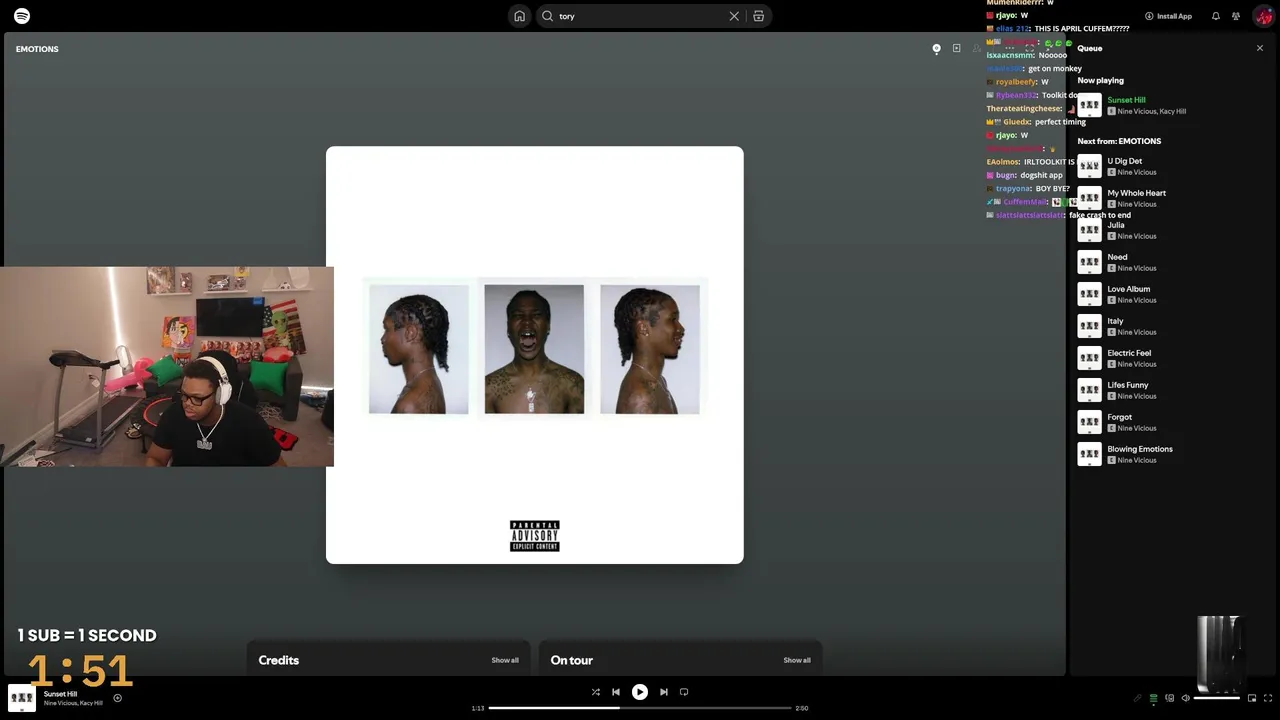Viewport: 1280px width, 720px height.
Task: Close the Queue panel
Action: [1259, 48]
